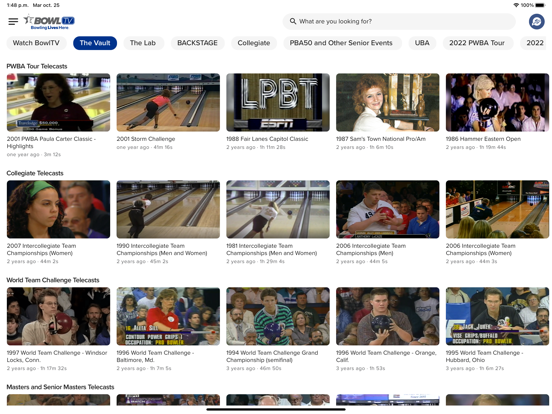The image size is (552, 414).
Task: Open the LPBT ESPN 1988 Fair Lanes thumbnail
Action: (278, 102)
